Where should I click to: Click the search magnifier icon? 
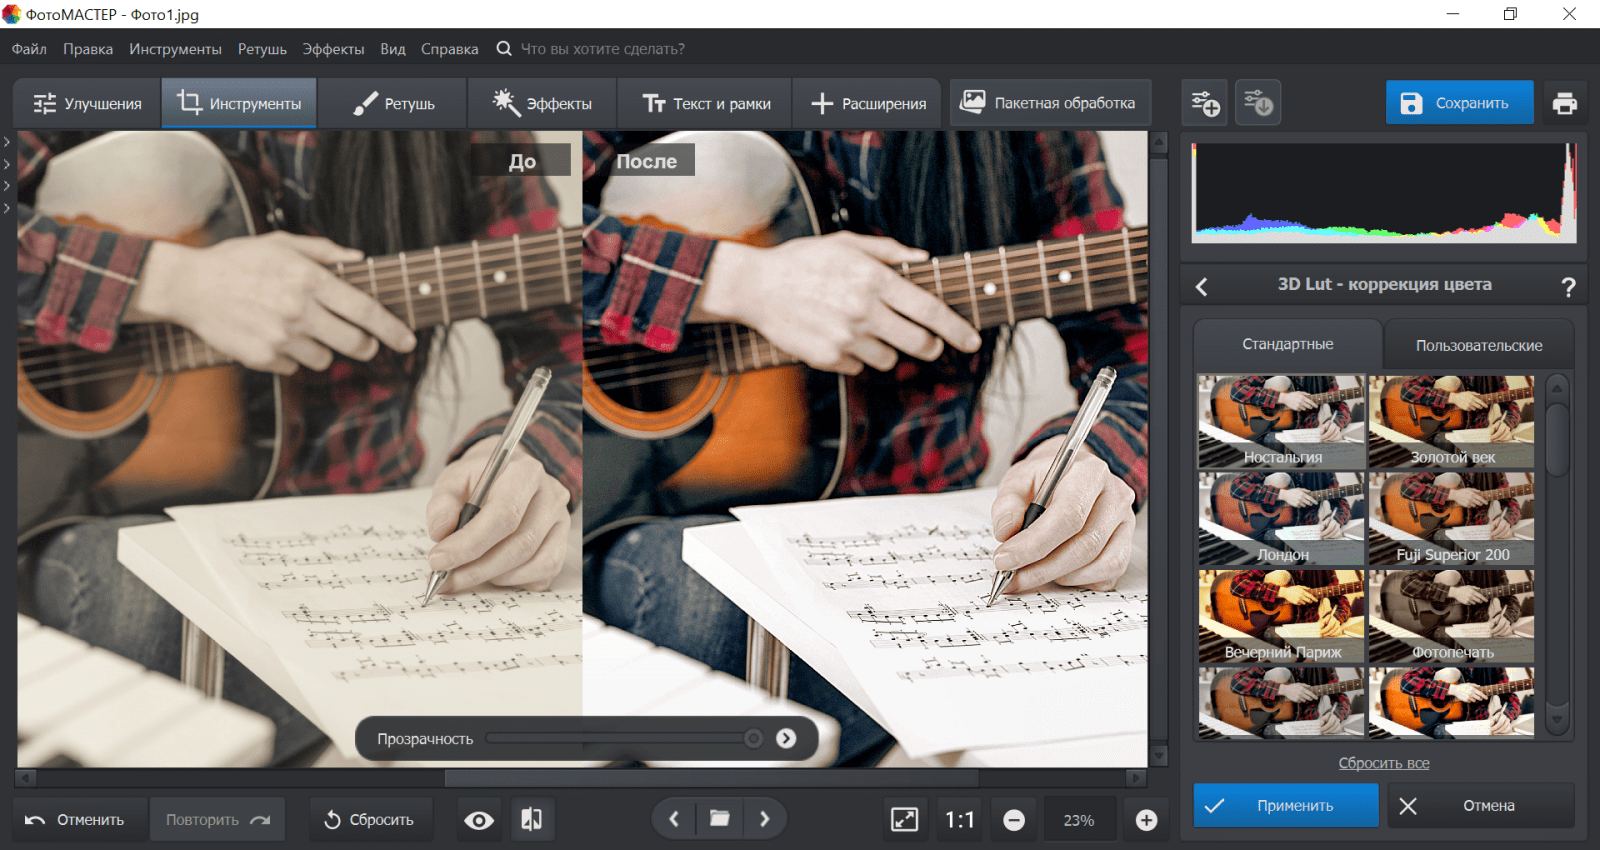(504, 49)
